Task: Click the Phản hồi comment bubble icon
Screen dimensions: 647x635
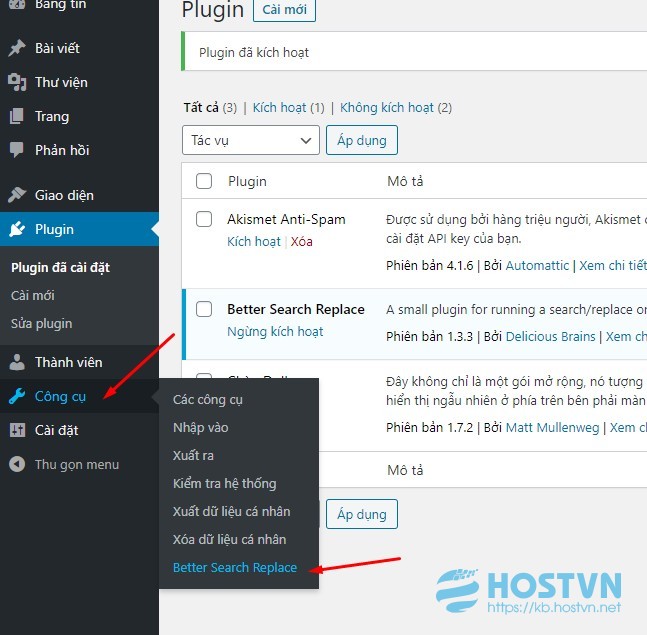Action: pyautogui.click(x=17, y=149)
